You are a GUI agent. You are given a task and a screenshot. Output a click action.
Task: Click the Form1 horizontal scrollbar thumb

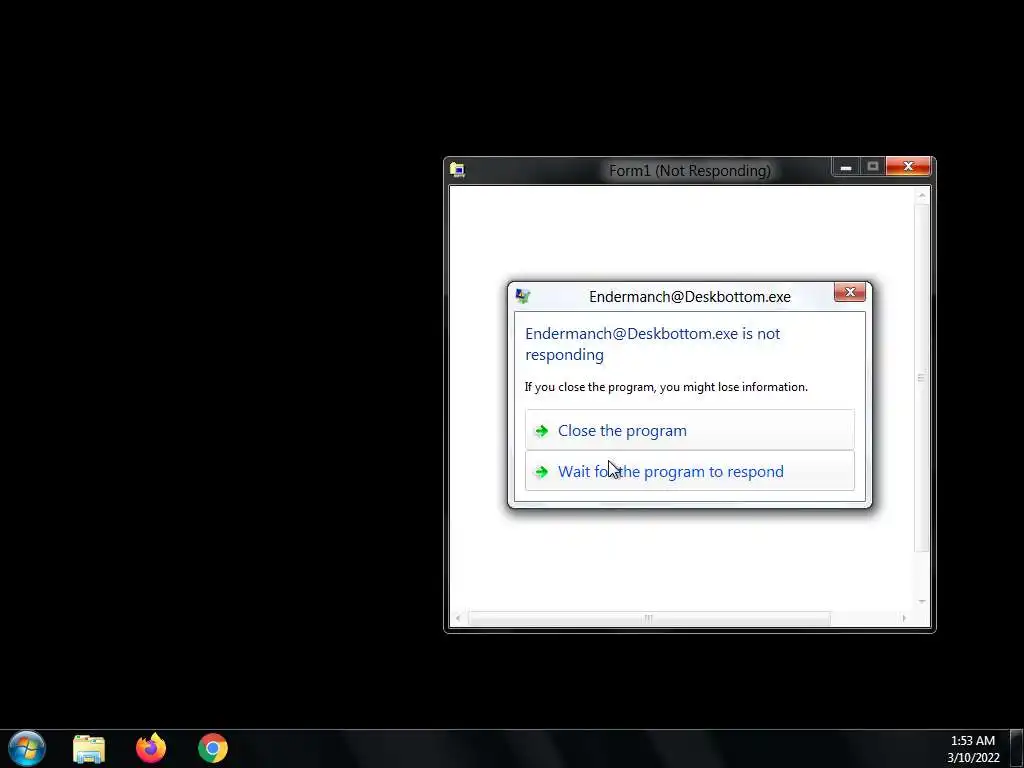(649, 618)
